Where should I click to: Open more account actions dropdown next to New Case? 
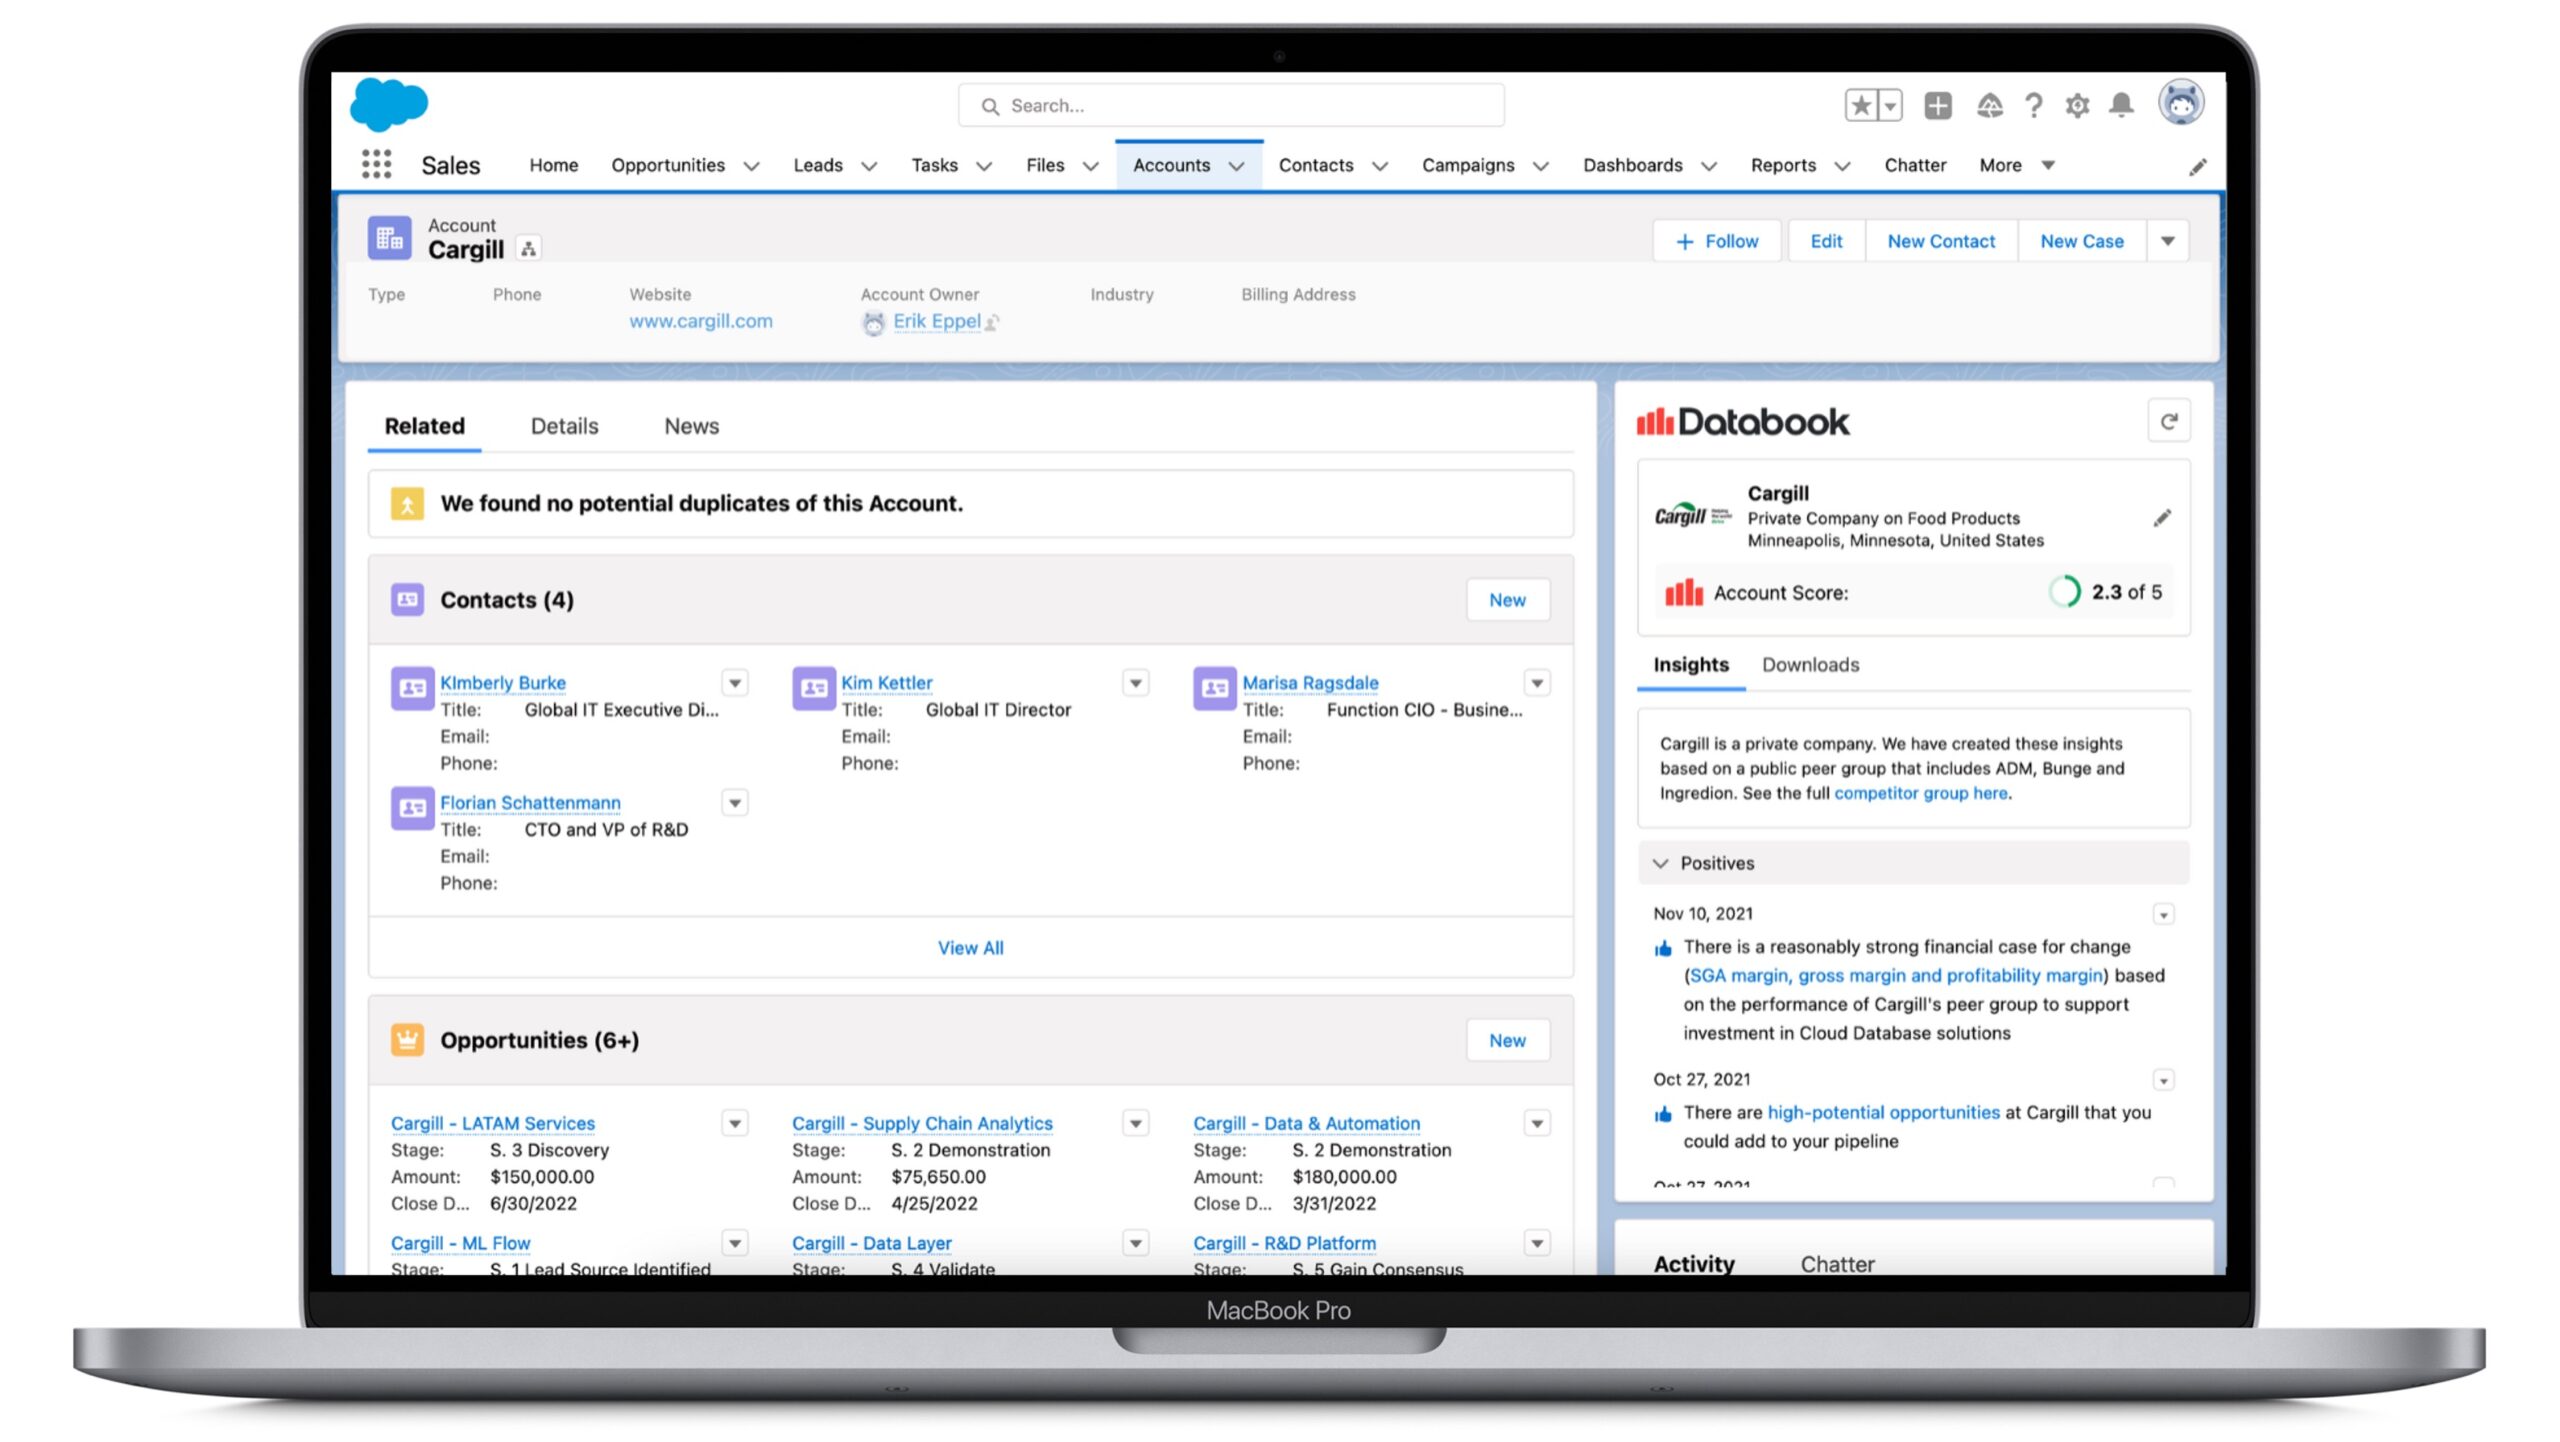2167,241
